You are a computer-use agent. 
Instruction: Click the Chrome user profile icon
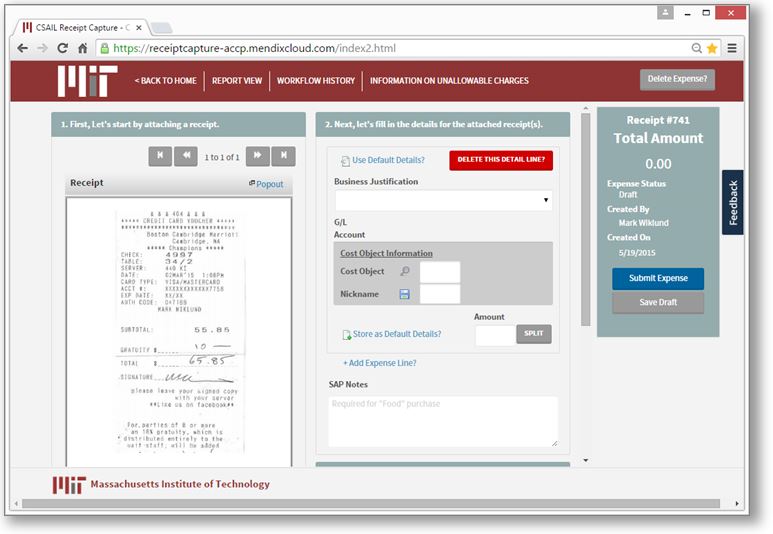click(x=665, y=13)
